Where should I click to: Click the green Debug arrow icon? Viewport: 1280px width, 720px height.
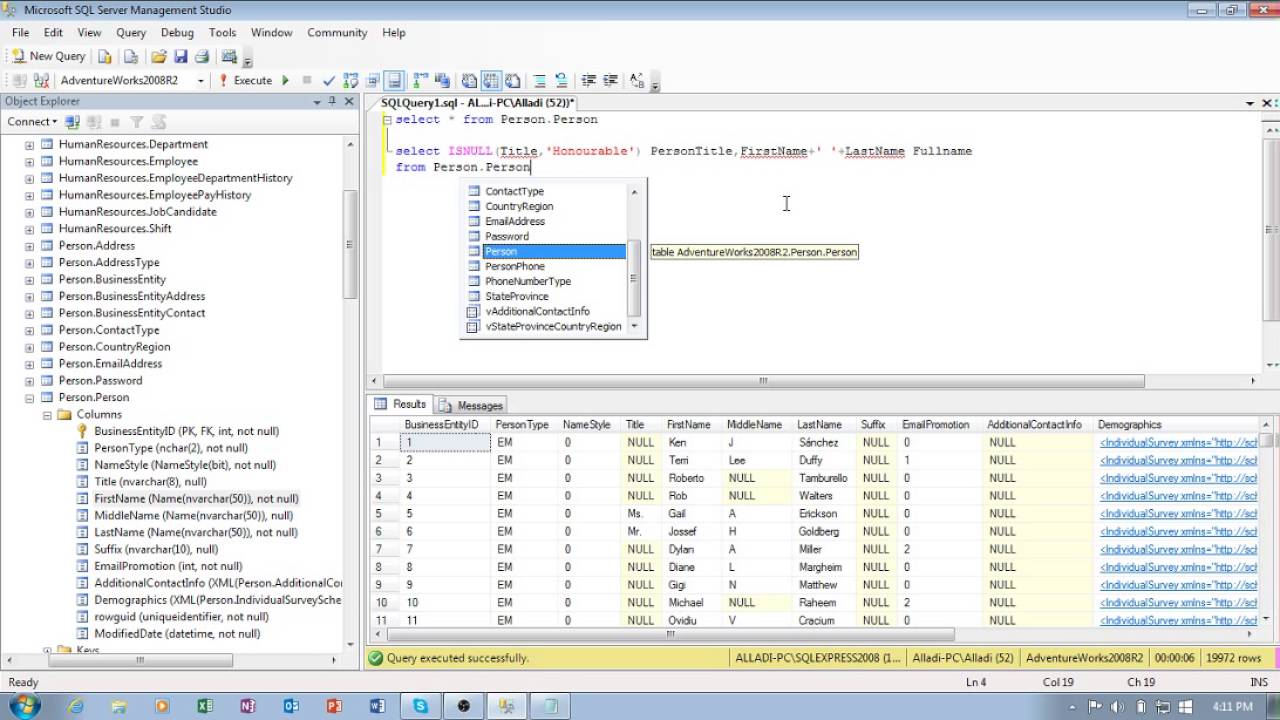click(x=285, y=81)
